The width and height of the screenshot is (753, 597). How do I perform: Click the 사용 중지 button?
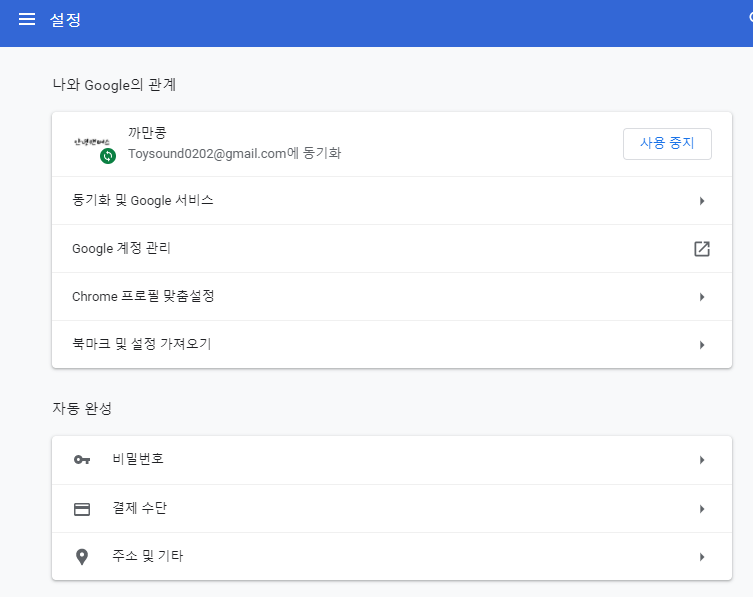[x=667, y=144]
